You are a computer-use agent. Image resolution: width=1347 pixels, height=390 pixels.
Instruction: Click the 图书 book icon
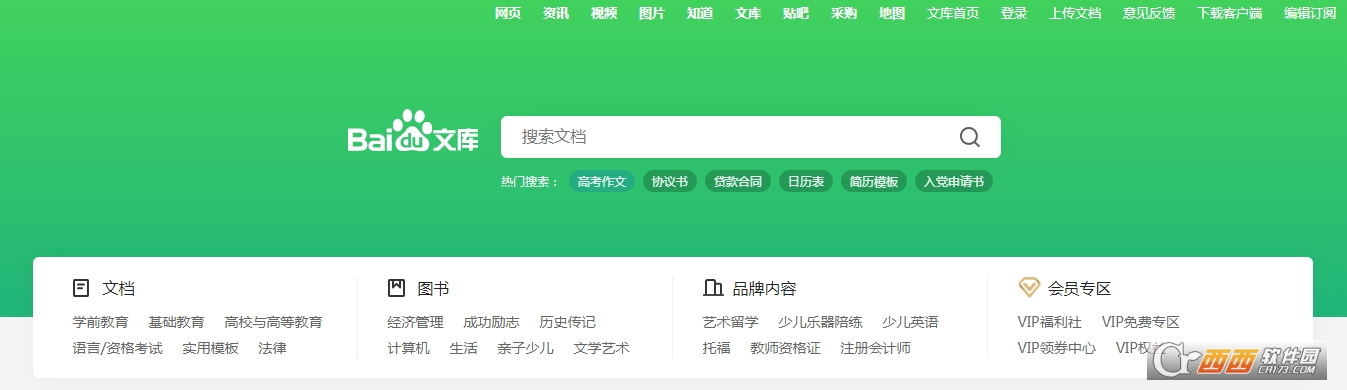coord(396,288)
